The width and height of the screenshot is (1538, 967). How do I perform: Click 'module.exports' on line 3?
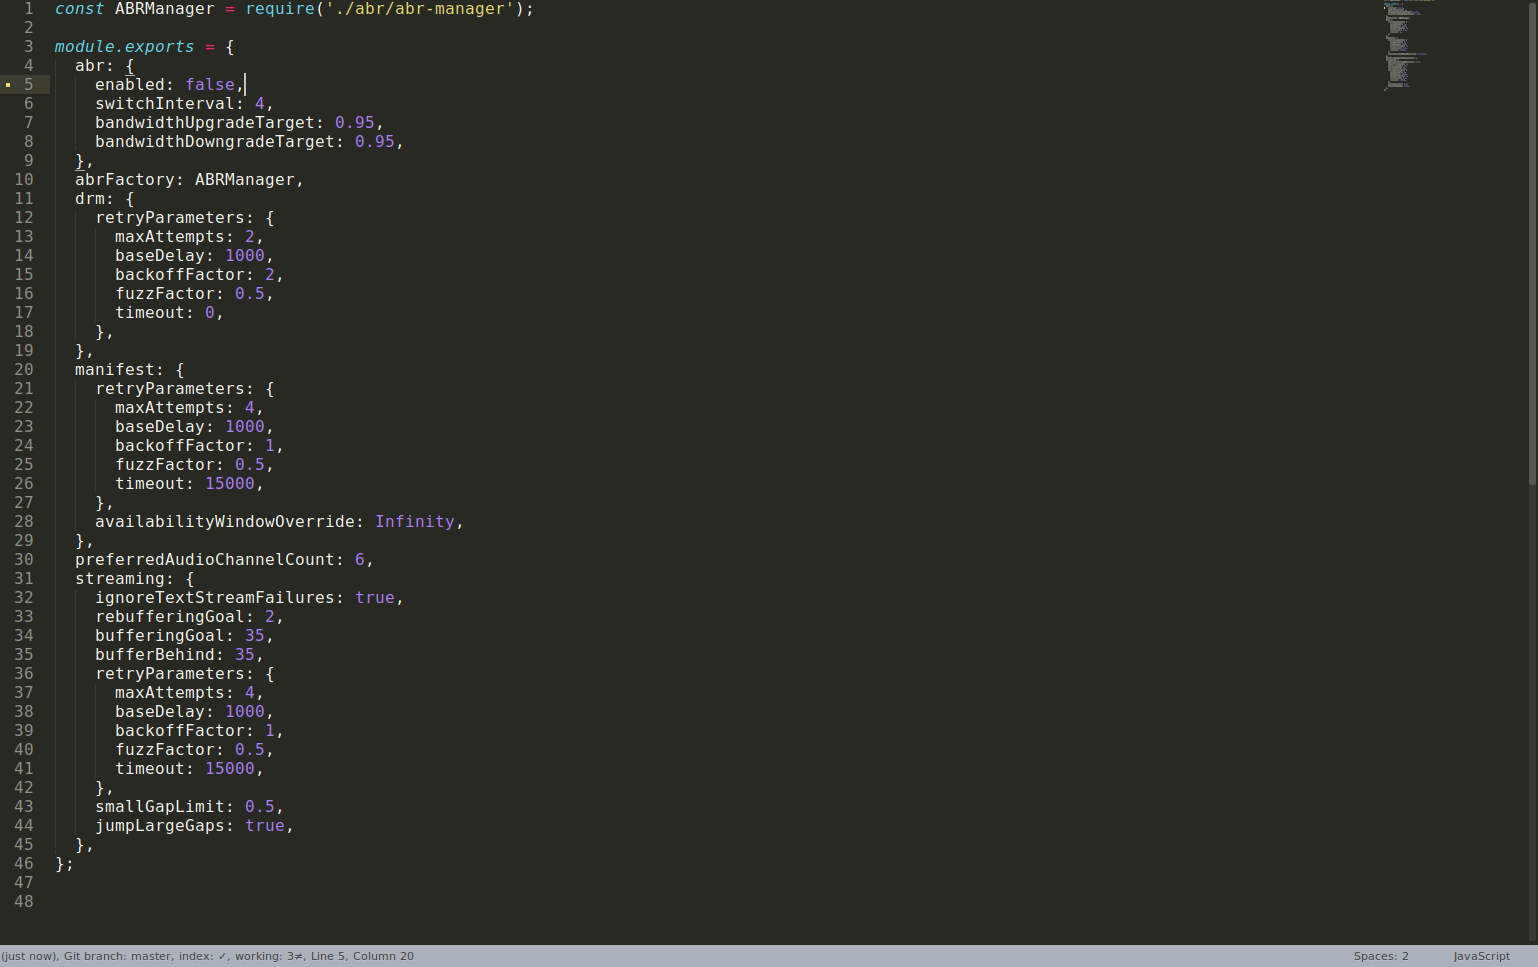(x=124, y=47)
